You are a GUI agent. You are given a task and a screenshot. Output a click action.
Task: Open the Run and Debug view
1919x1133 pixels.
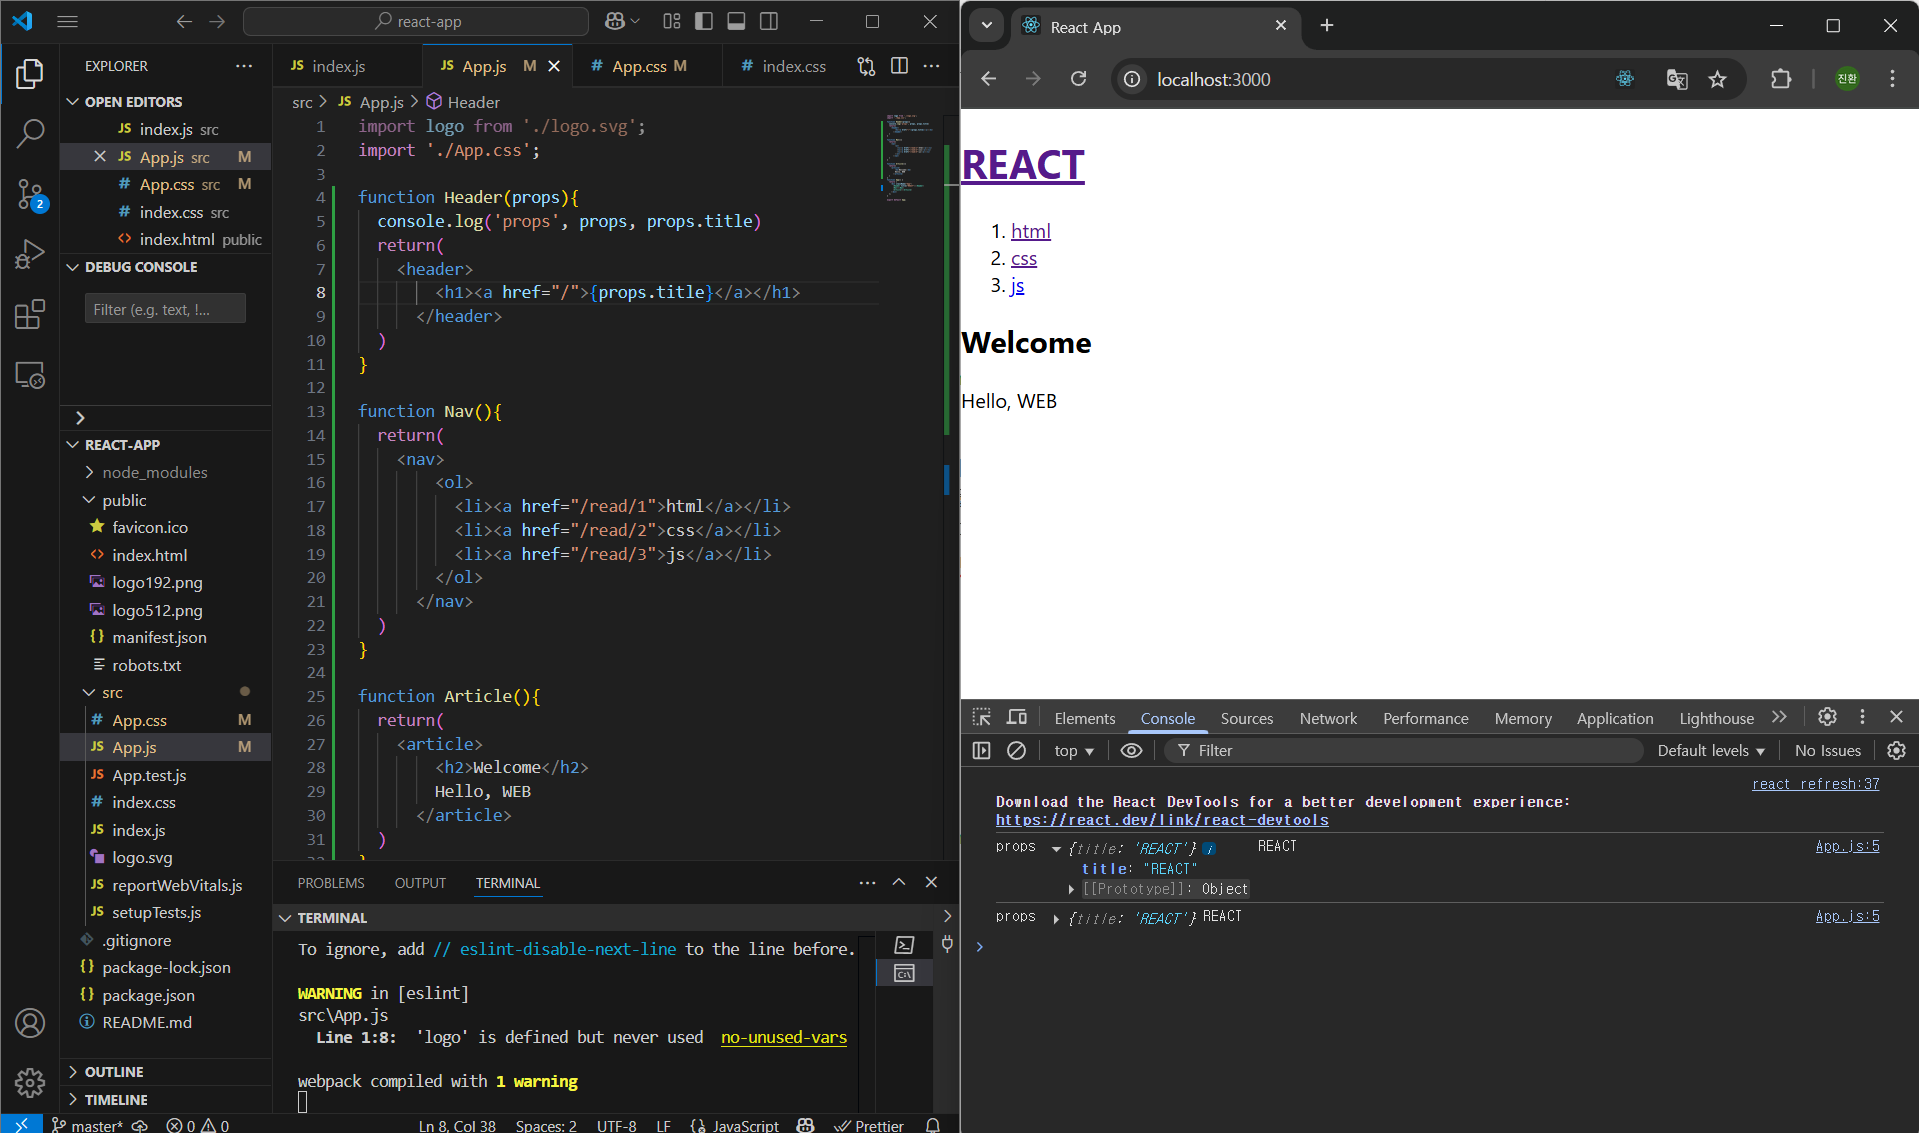tap(30, 254)
